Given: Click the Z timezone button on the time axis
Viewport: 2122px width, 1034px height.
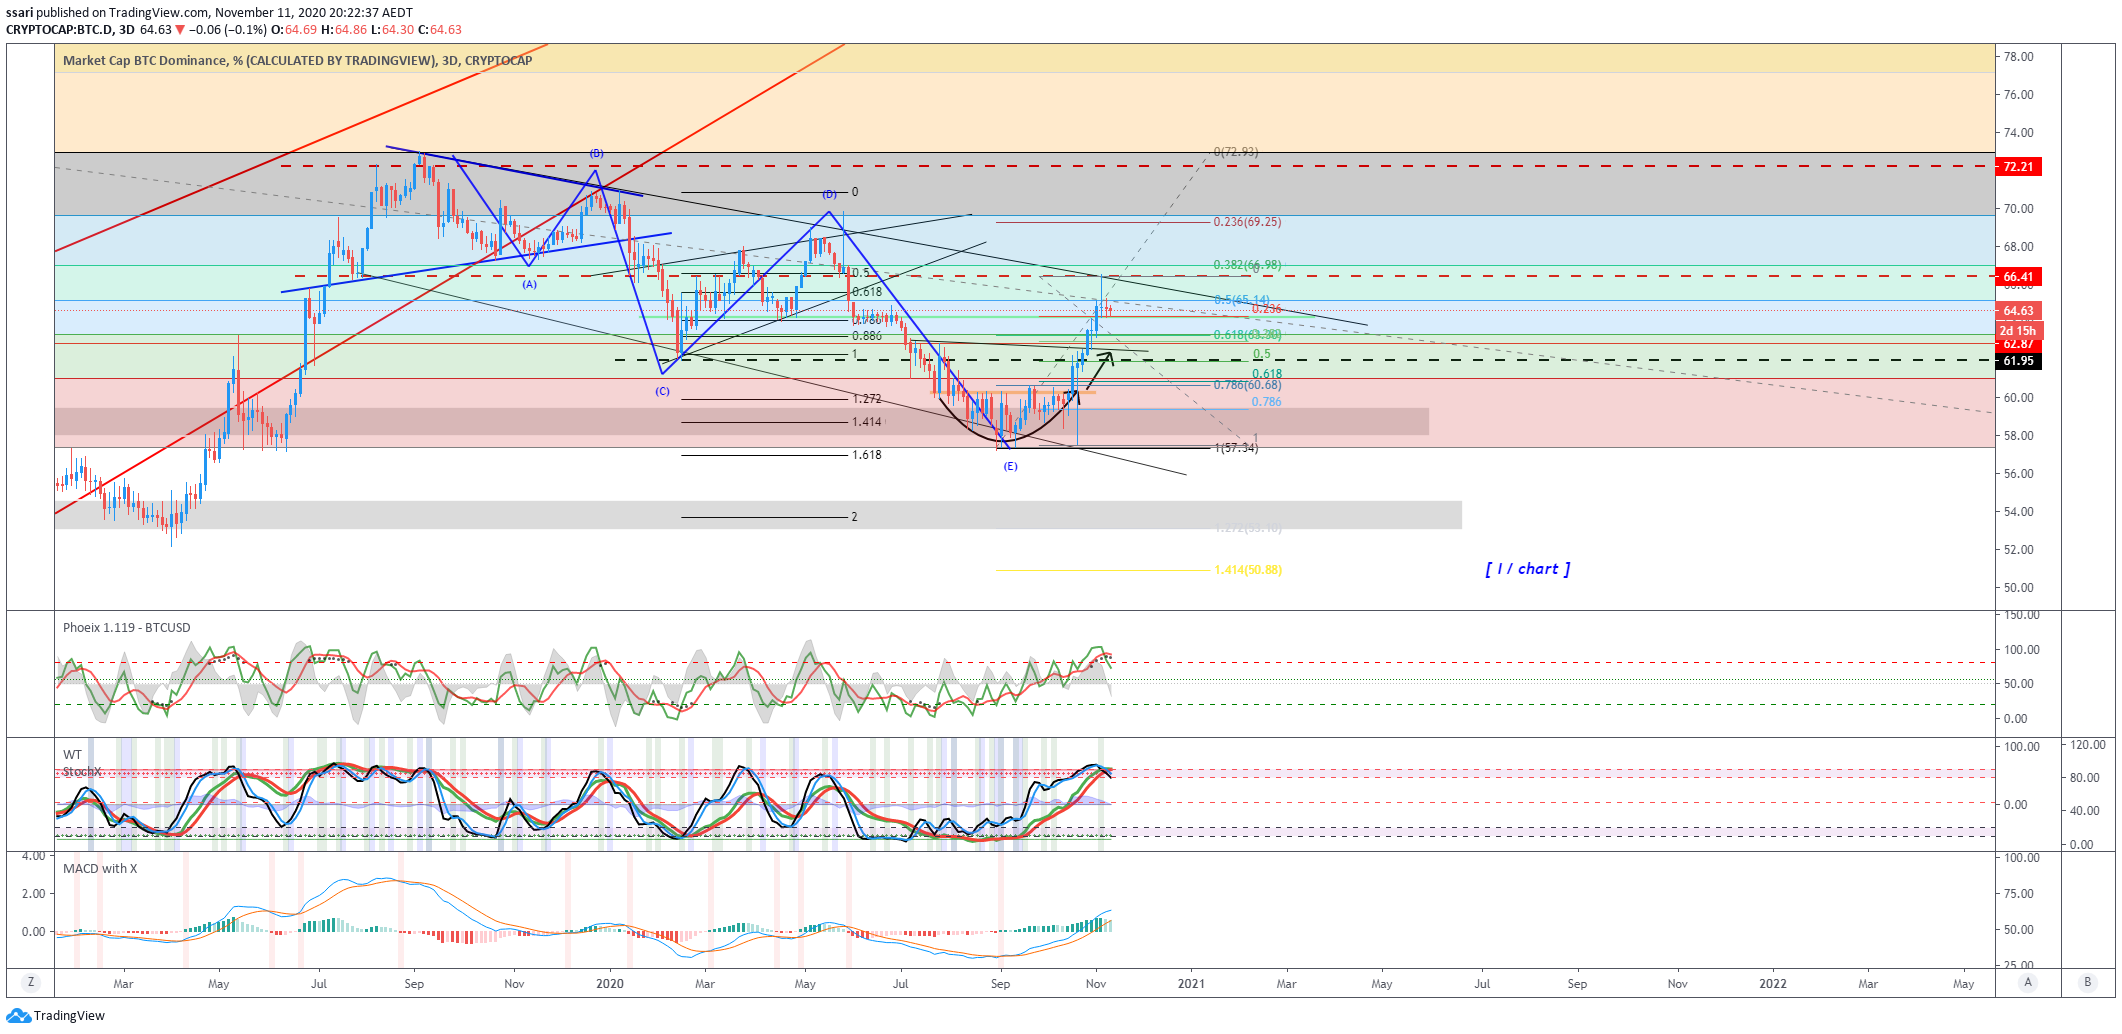Looking at the screenshot, I should point(31,983).
